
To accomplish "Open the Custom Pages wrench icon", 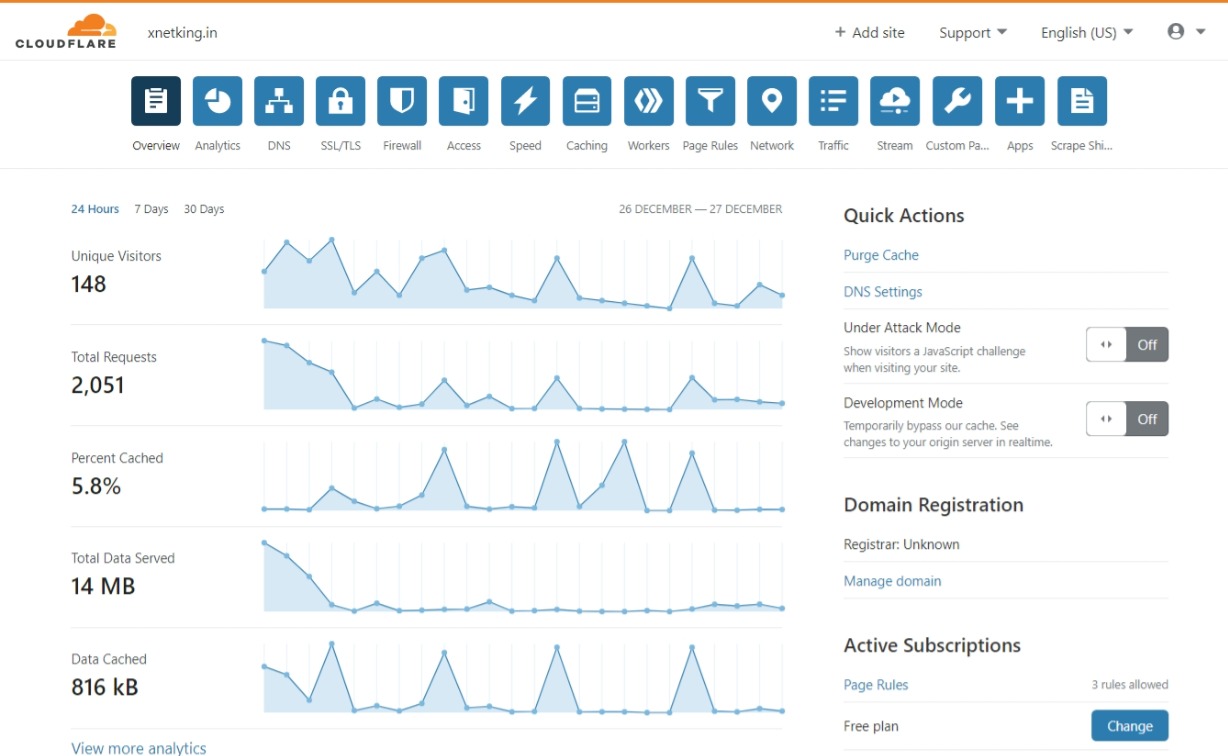I will click(957, 101).
